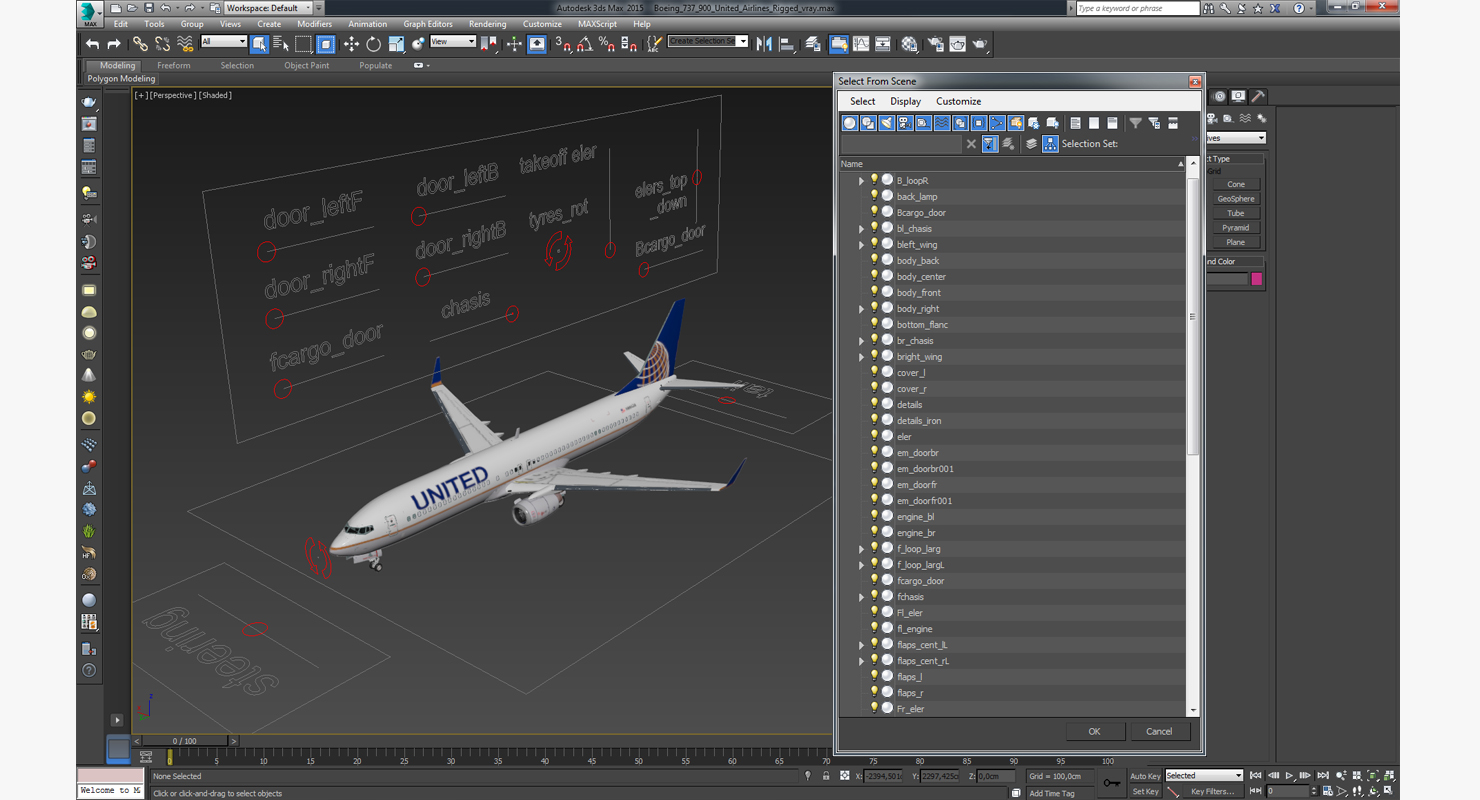Open the Modifiers menu
Viewport: 1480px width, 800px height.
(314, 24)
